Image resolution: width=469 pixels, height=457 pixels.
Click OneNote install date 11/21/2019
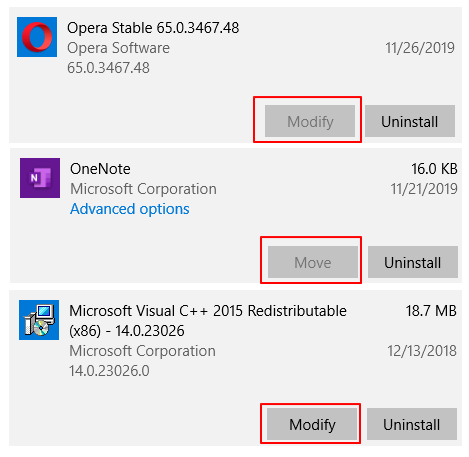(424, 189)
